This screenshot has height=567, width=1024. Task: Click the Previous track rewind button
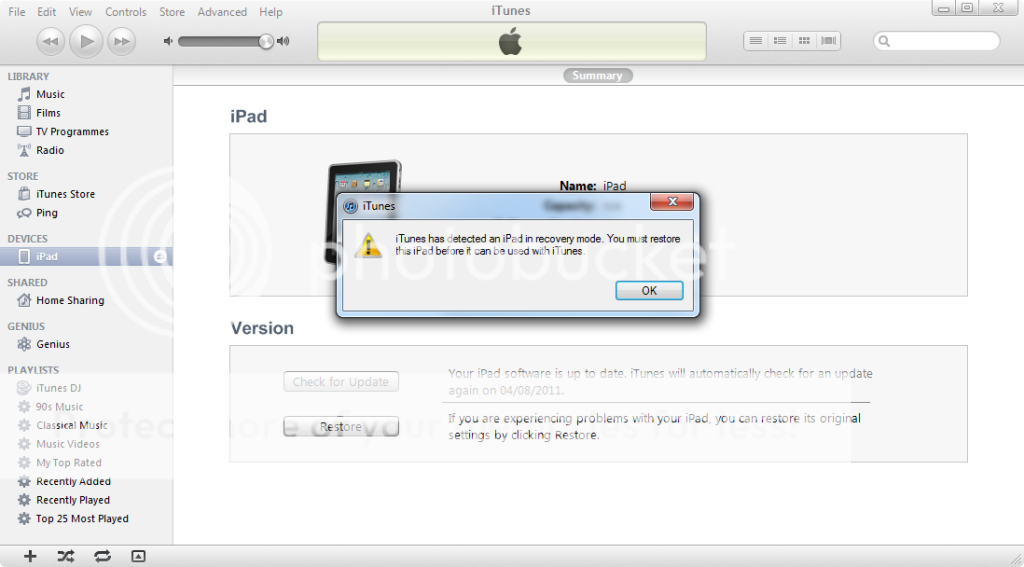[x=50, y=42]
